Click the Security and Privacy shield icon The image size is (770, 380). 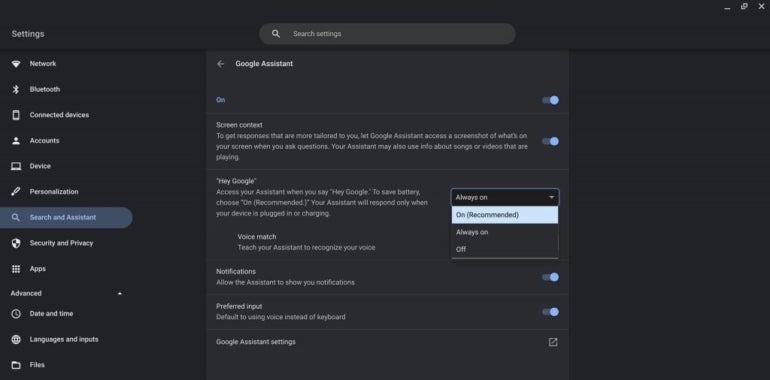pos(16,243)
